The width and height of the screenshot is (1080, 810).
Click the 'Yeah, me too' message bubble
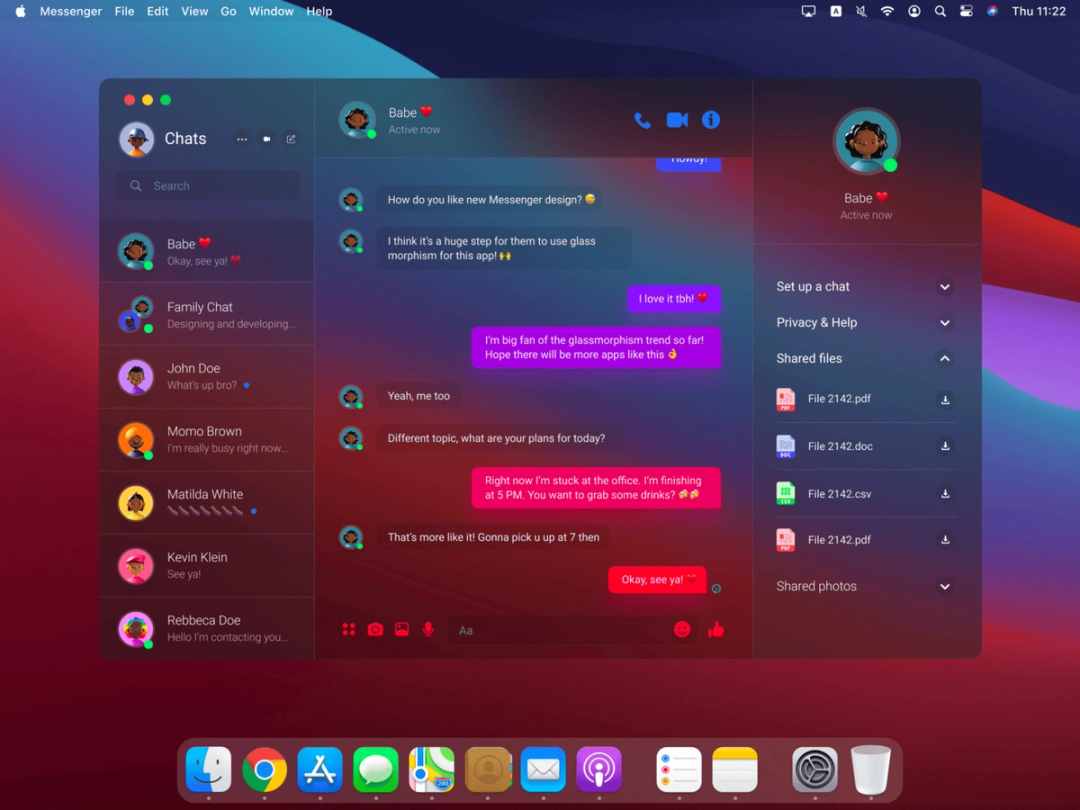419,396
